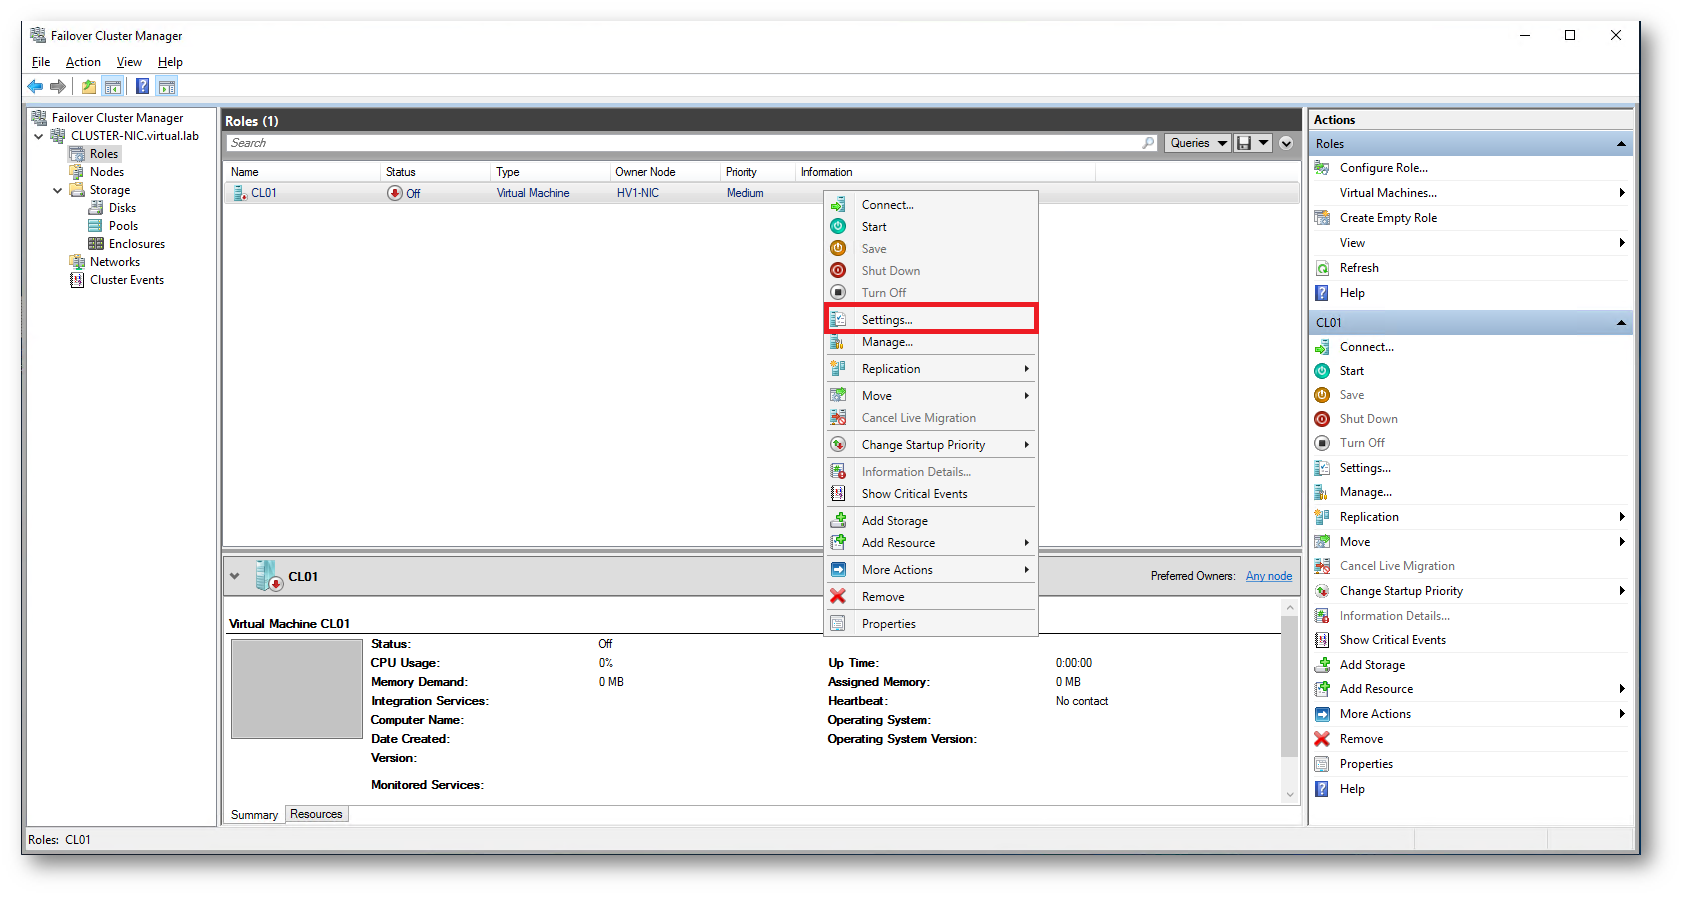Image resolution: width=1683 pixels, height=897 pixels.
Task: Select Nodes in the navigation tree
Action: tap(107, 172)
